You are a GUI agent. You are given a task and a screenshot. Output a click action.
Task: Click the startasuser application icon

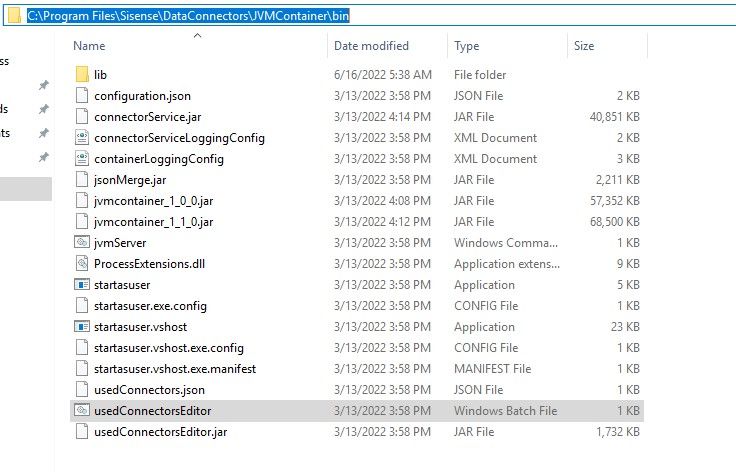coord(82,284)
